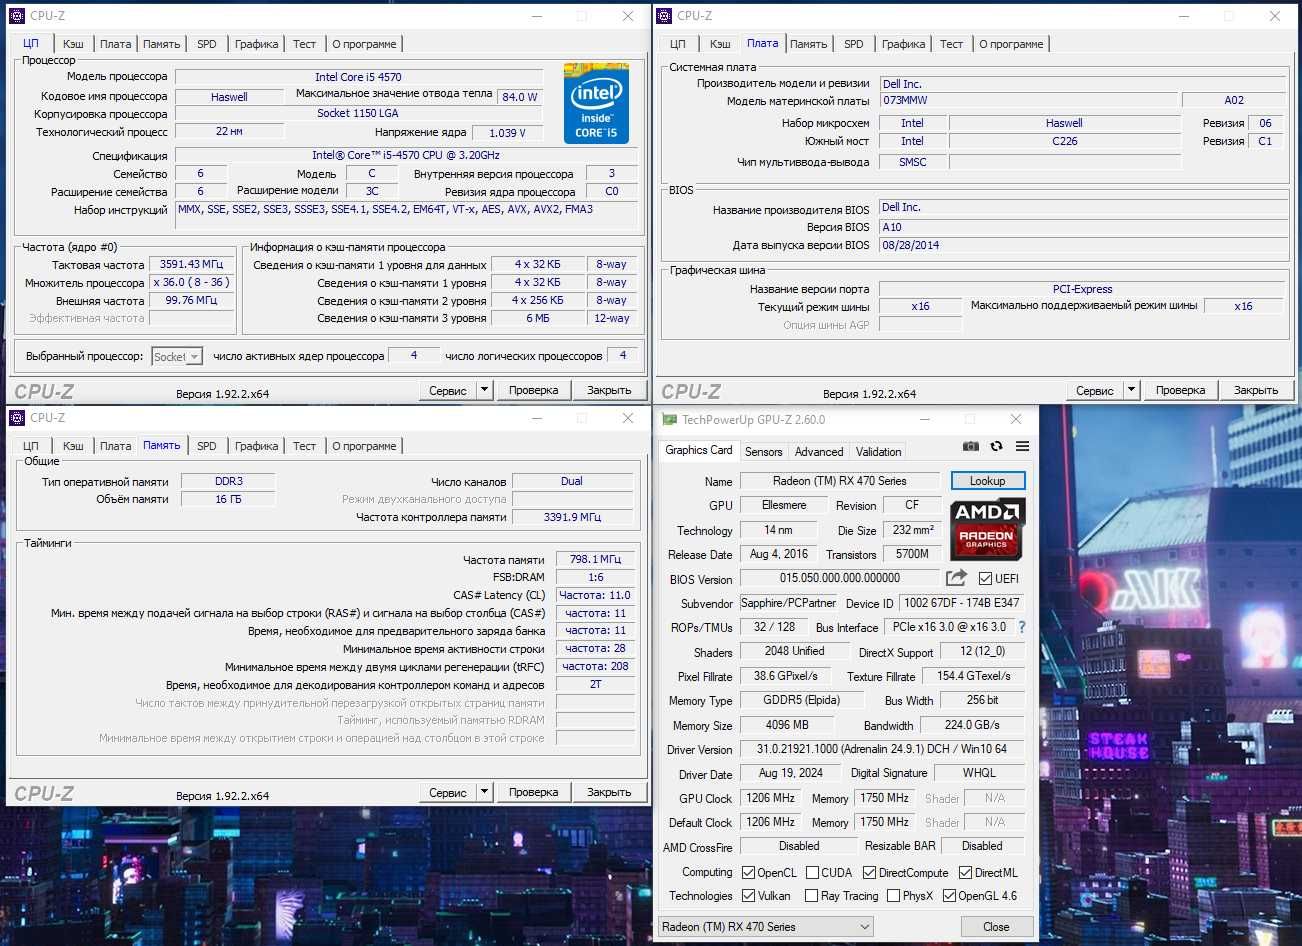The width and height of the screenshot is (1302, 946).
Task: Click the Subvendor value Sapphire/PCPartner
Action: pyautogui.click(x=788, y=603)
